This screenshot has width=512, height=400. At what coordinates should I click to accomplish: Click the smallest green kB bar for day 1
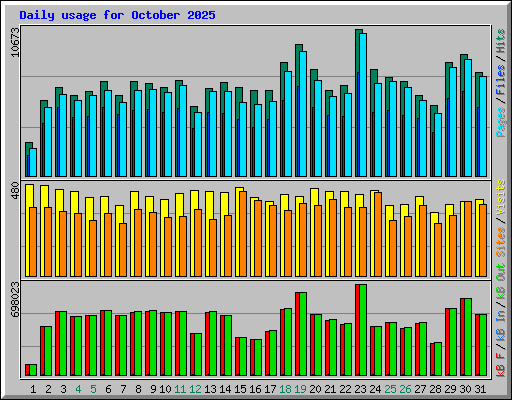pyautogui.click(x=33, y=370)
